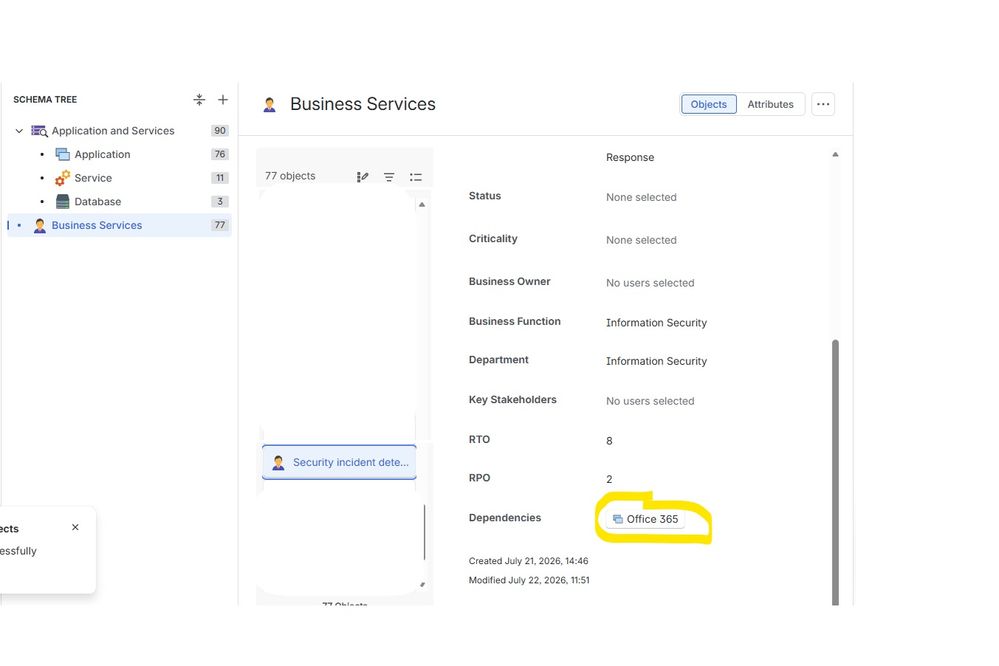
Task: Click RPO value 2
Action: pos(609,479)
